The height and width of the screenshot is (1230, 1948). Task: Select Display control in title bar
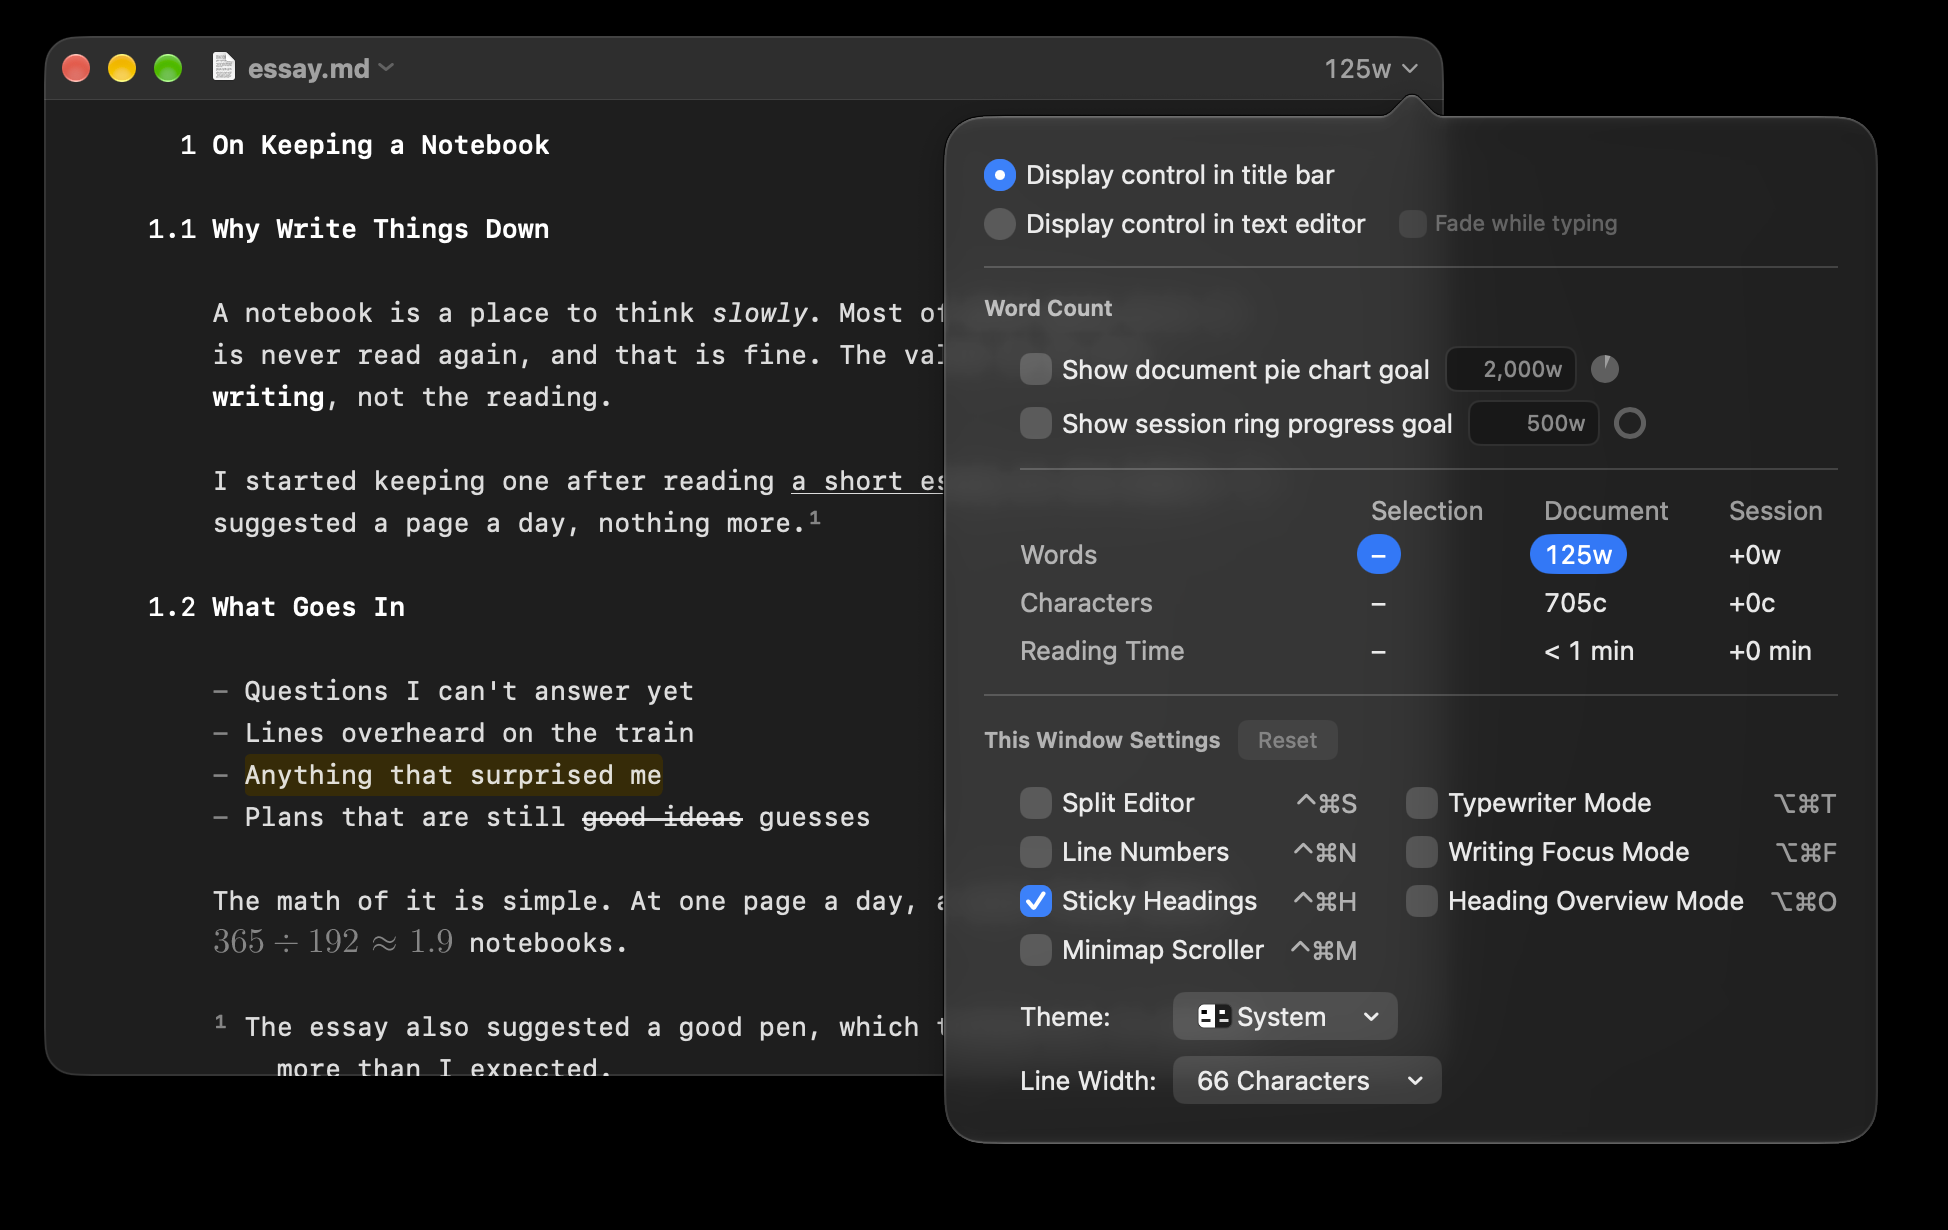[1000, 175]
